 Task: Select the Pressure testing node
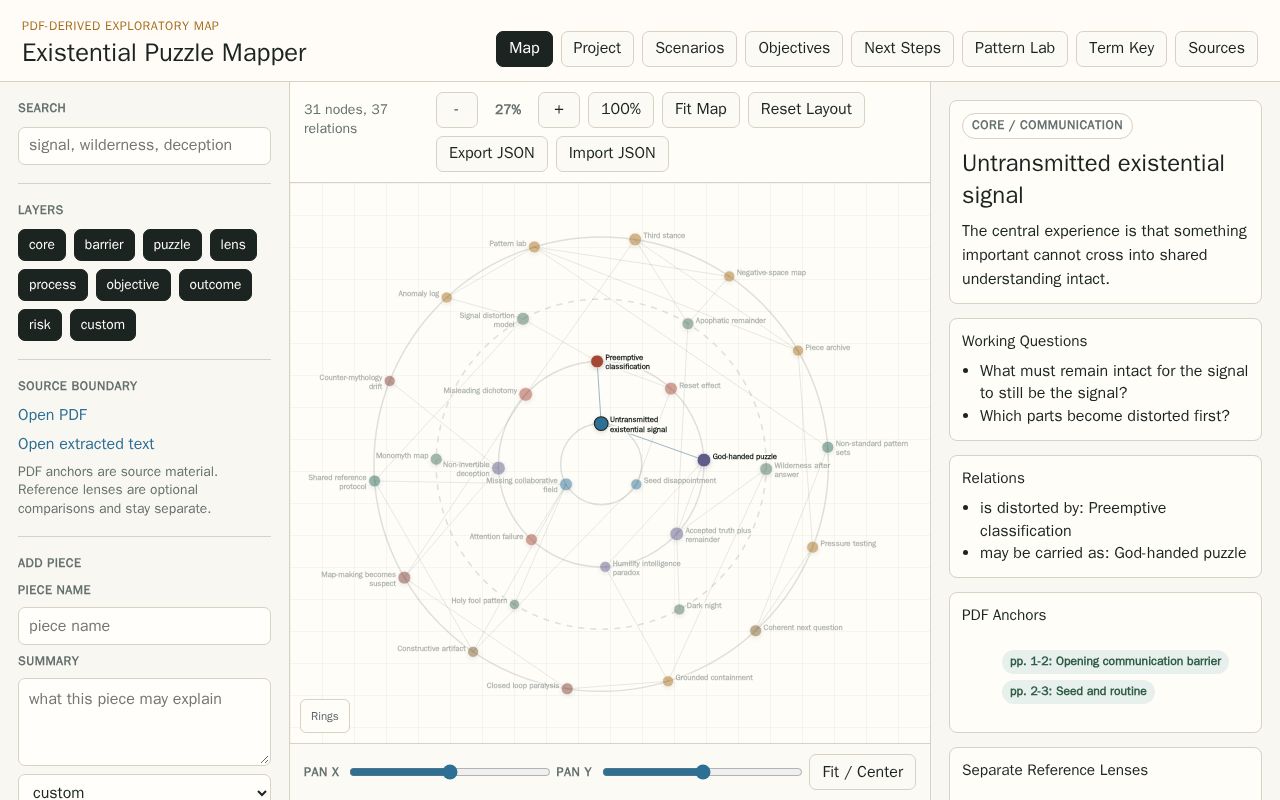click(x=812, y=547)
